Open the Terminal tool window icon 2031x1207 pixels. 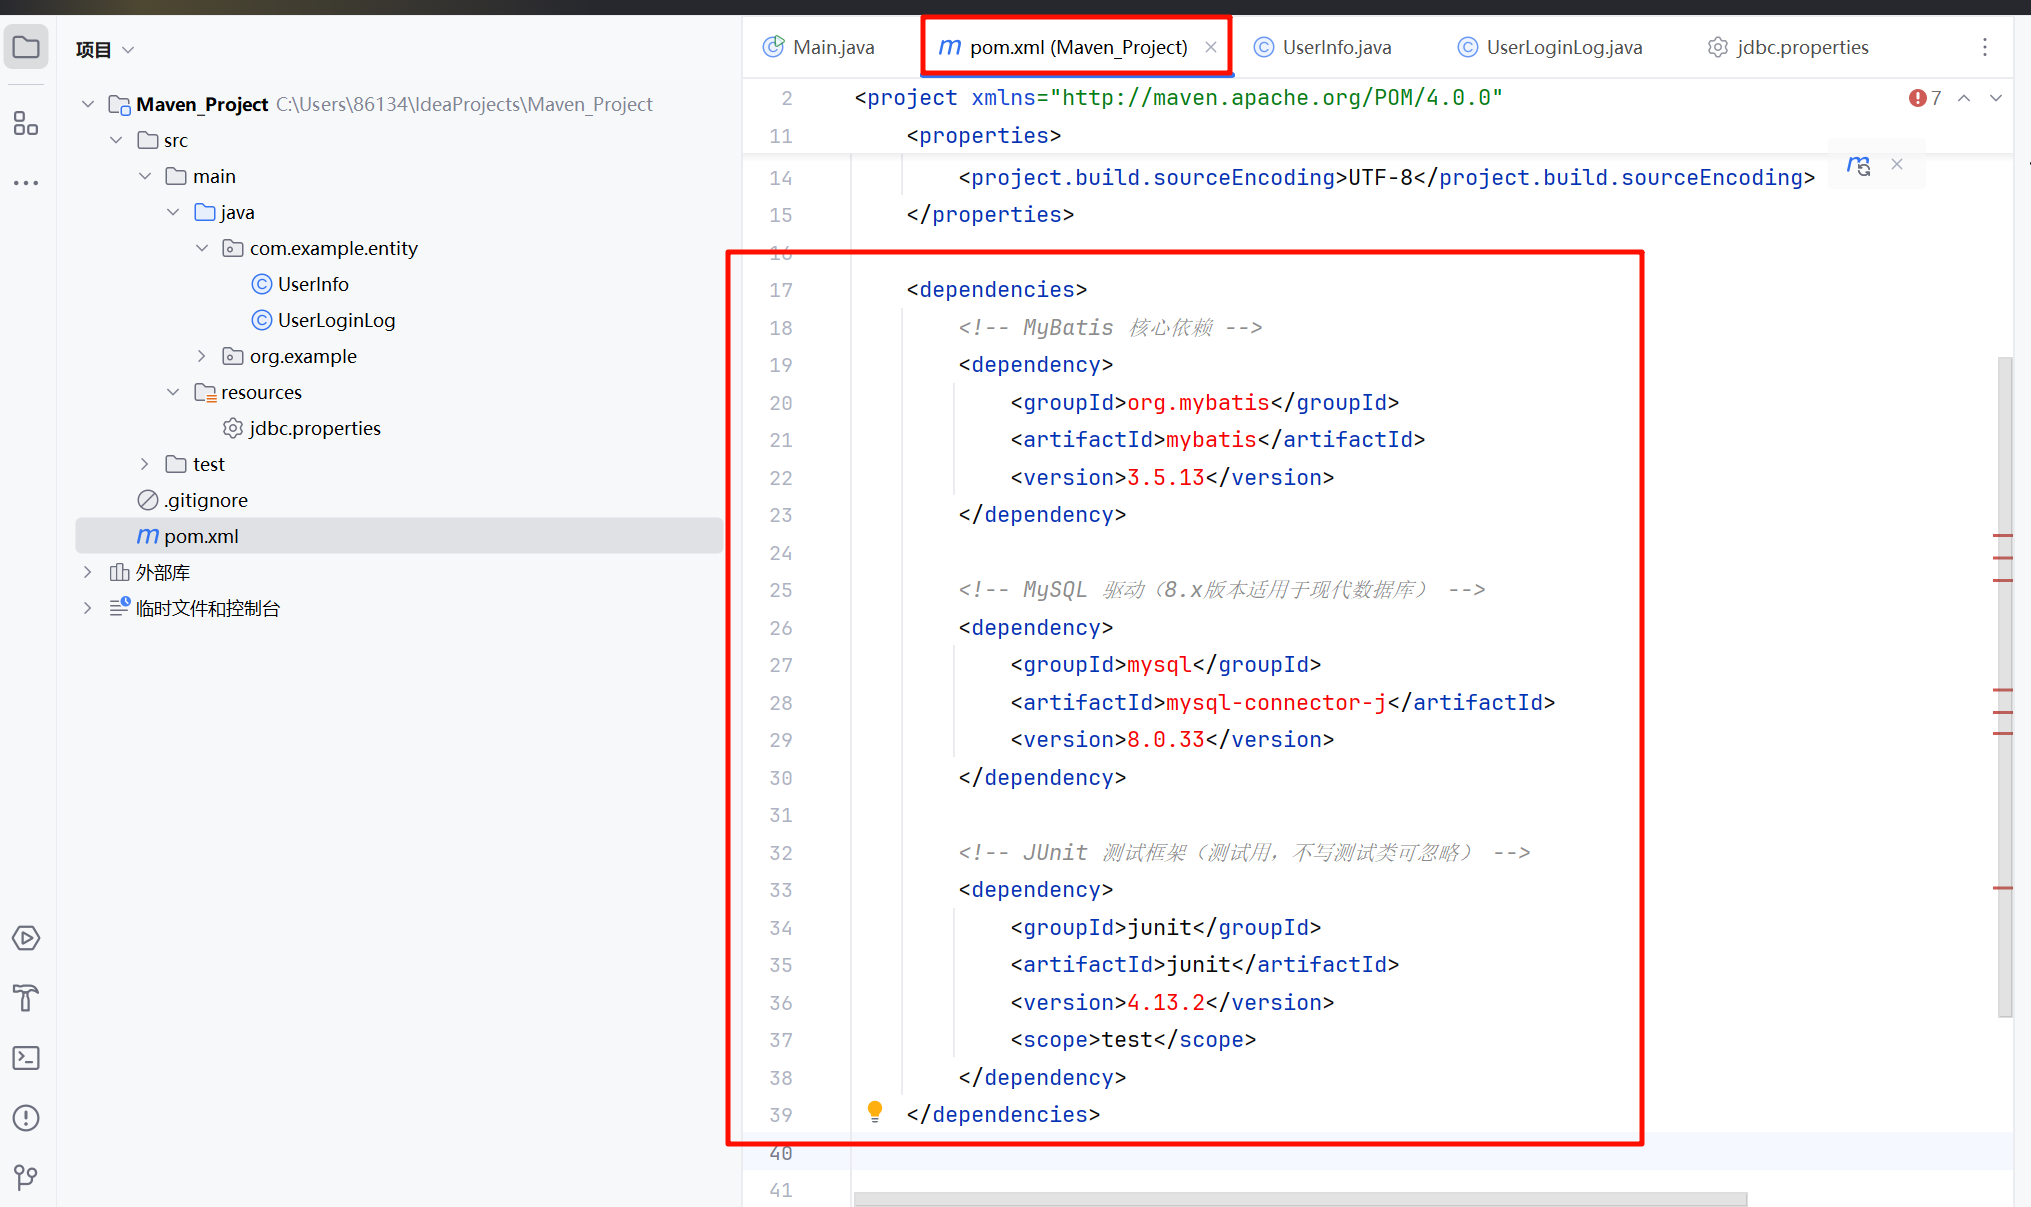pos(26,1058)
